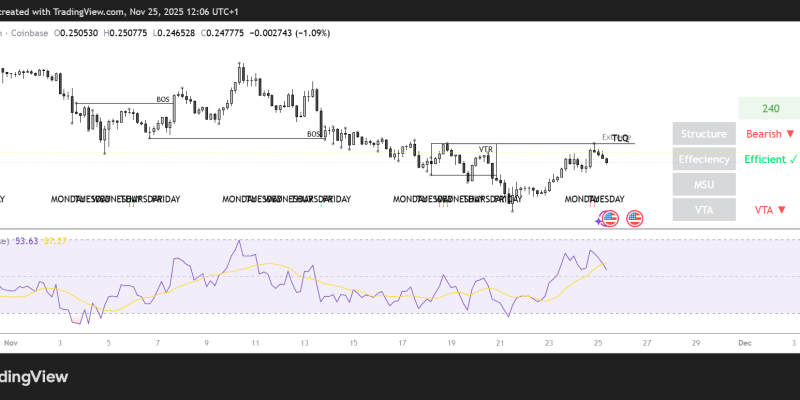Click the Efficient green checkmark status
Image resolution: width=800 pixels, height=400 pixels.
point(768,159)
